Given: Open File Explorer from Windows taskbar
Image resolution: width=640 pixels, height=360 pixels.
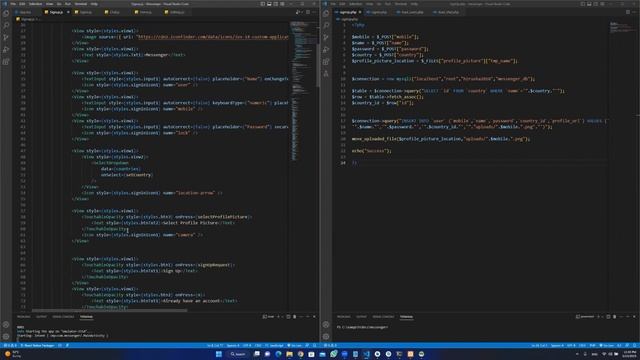Looking at the screenshot, I should 289,354.
